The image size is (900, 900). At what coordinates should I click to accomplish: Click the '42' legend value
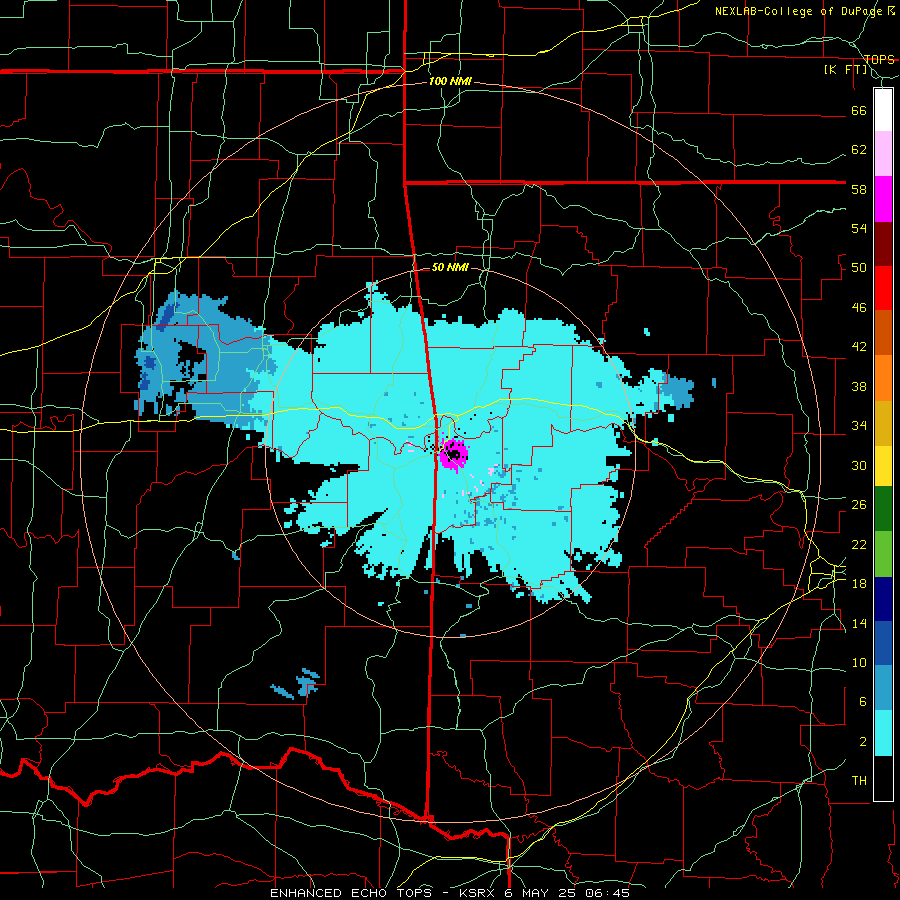(x=859, y=347)
